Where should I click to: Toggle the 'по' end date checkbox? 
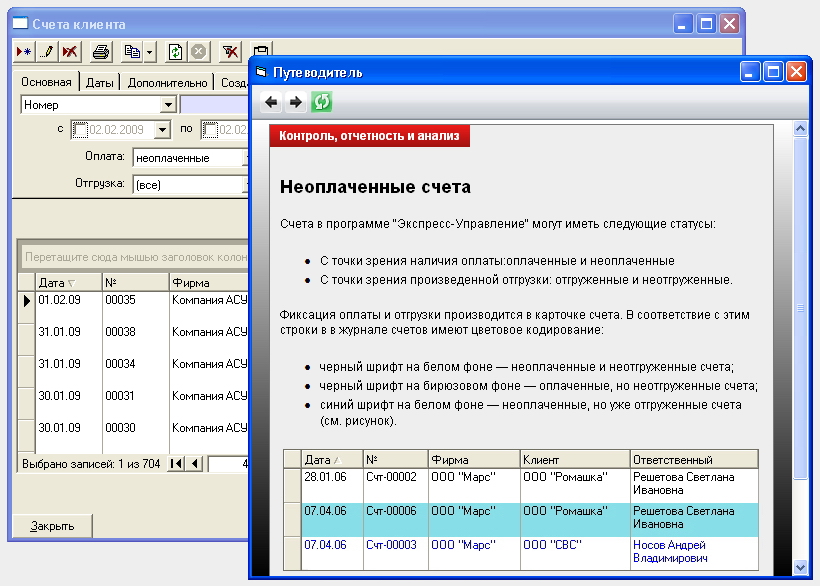pos(210,130)
